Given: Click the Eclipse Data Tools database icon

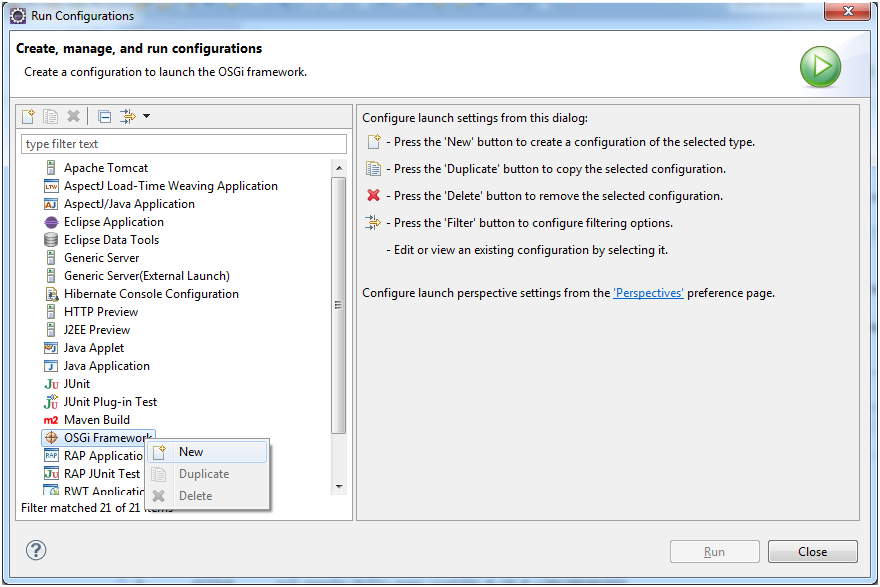Looking at the screenshot, I should point(51,240).
